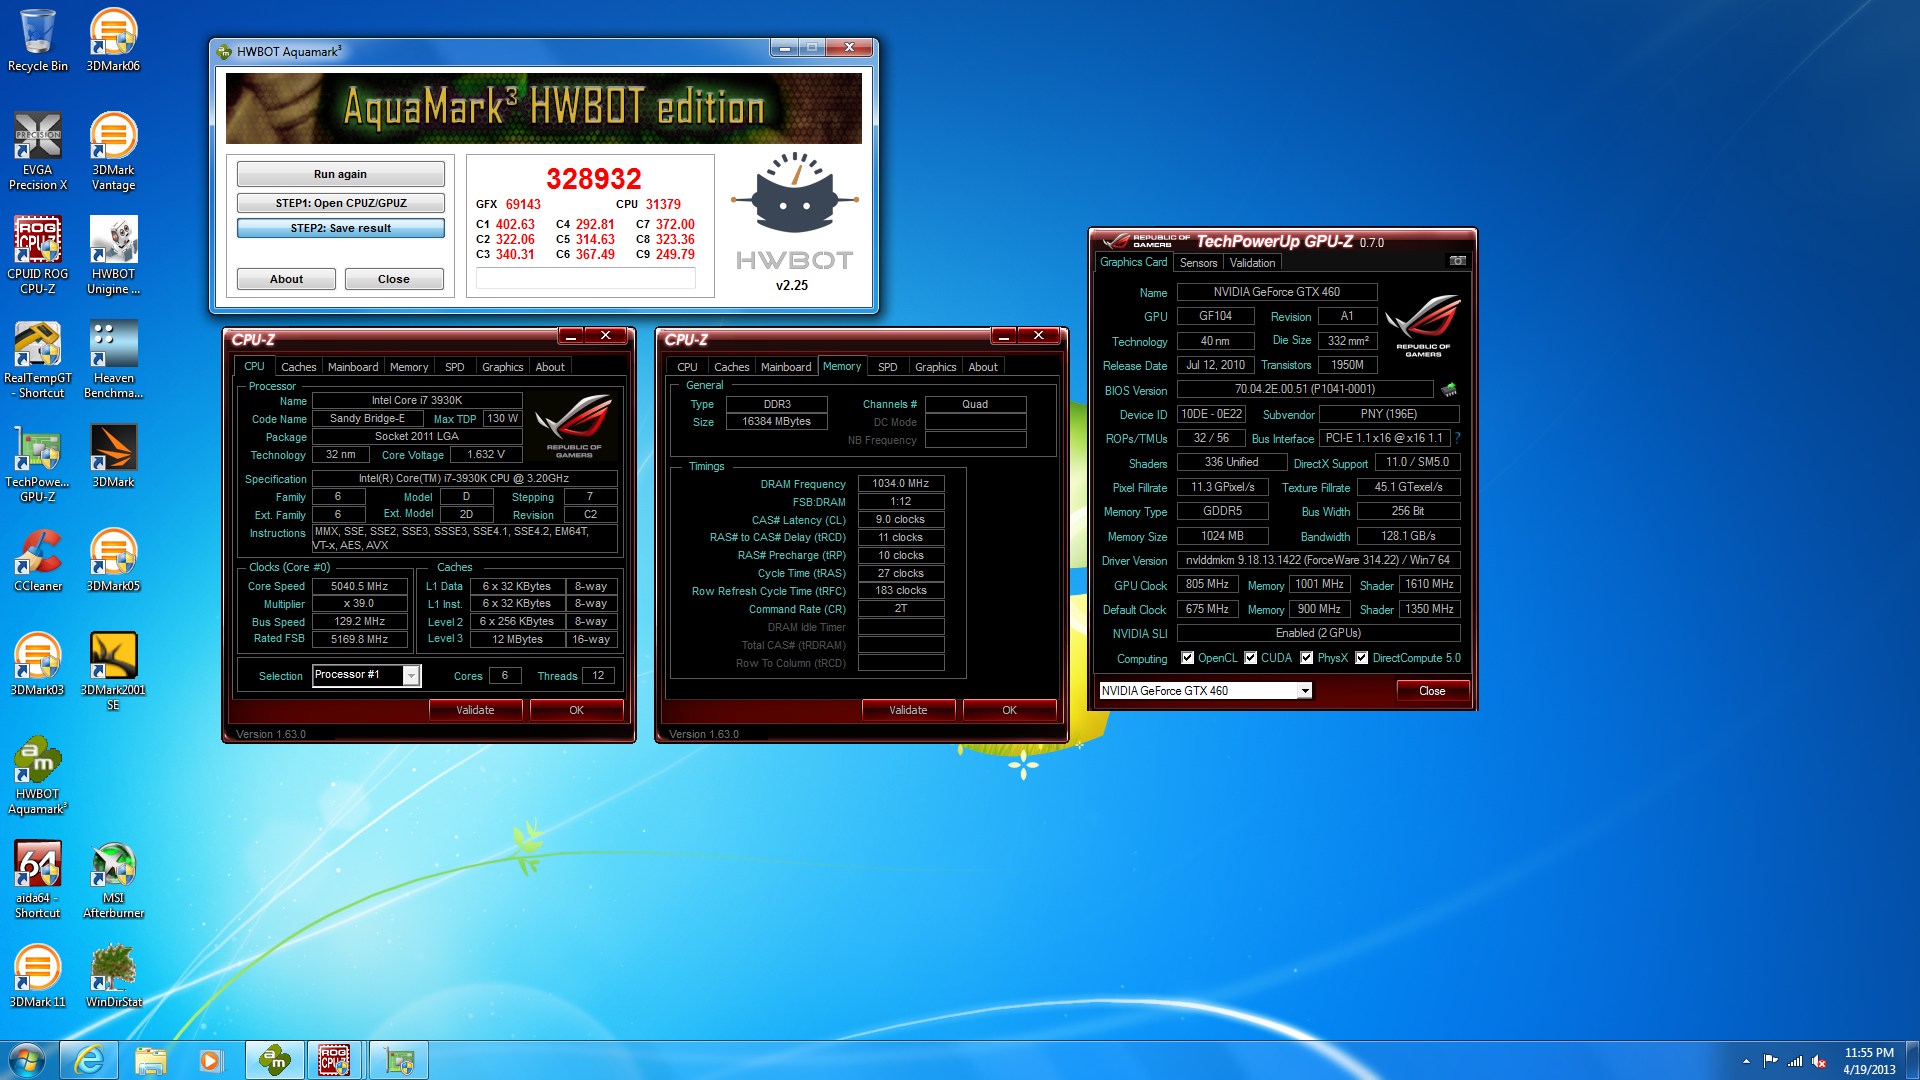
Task: Click bus interface question mark in GPU-Z
Action: point(1457,438)
